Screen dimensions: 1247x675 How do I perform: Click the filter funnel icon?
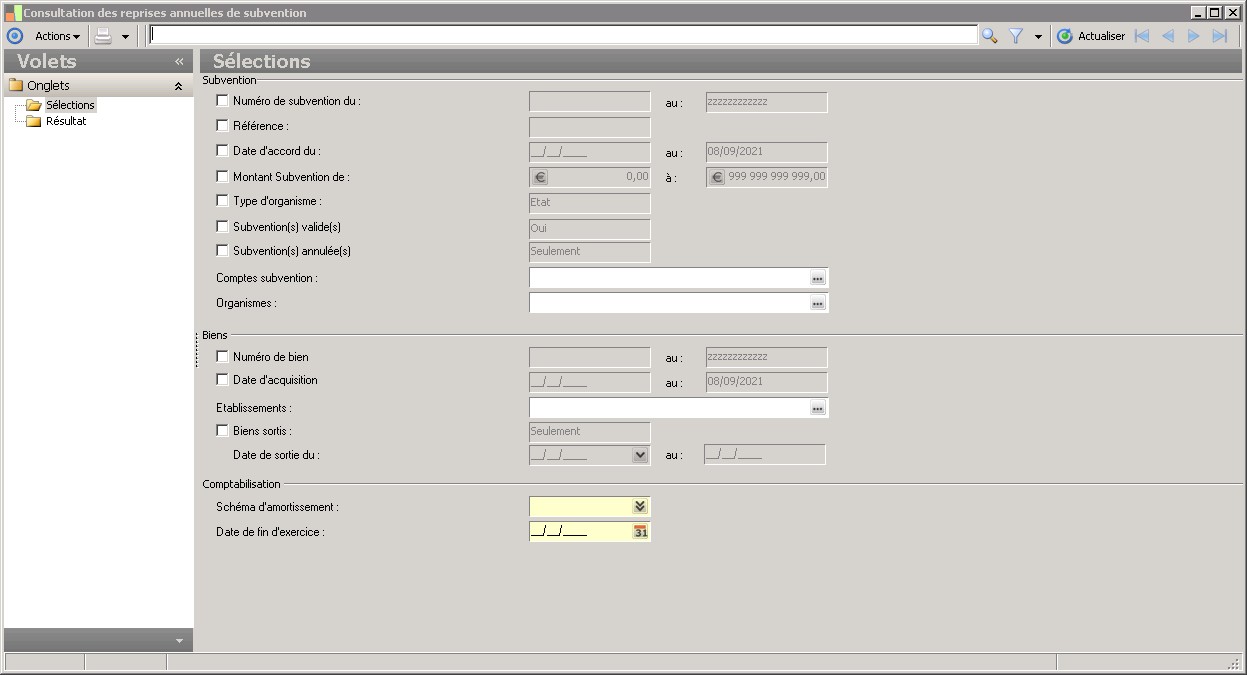pyautogui.click(x=1017, y=36)
